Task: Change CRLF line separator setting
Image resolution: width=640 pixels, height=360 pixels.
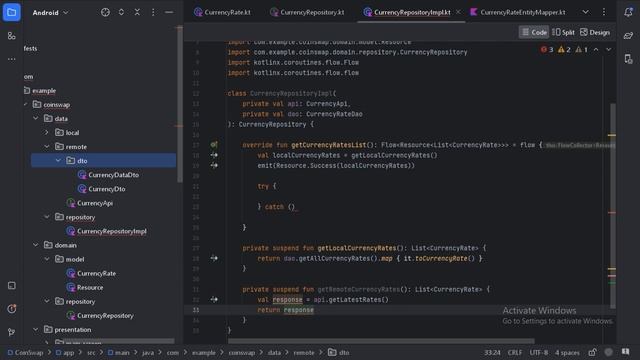Action: point(515,352)
